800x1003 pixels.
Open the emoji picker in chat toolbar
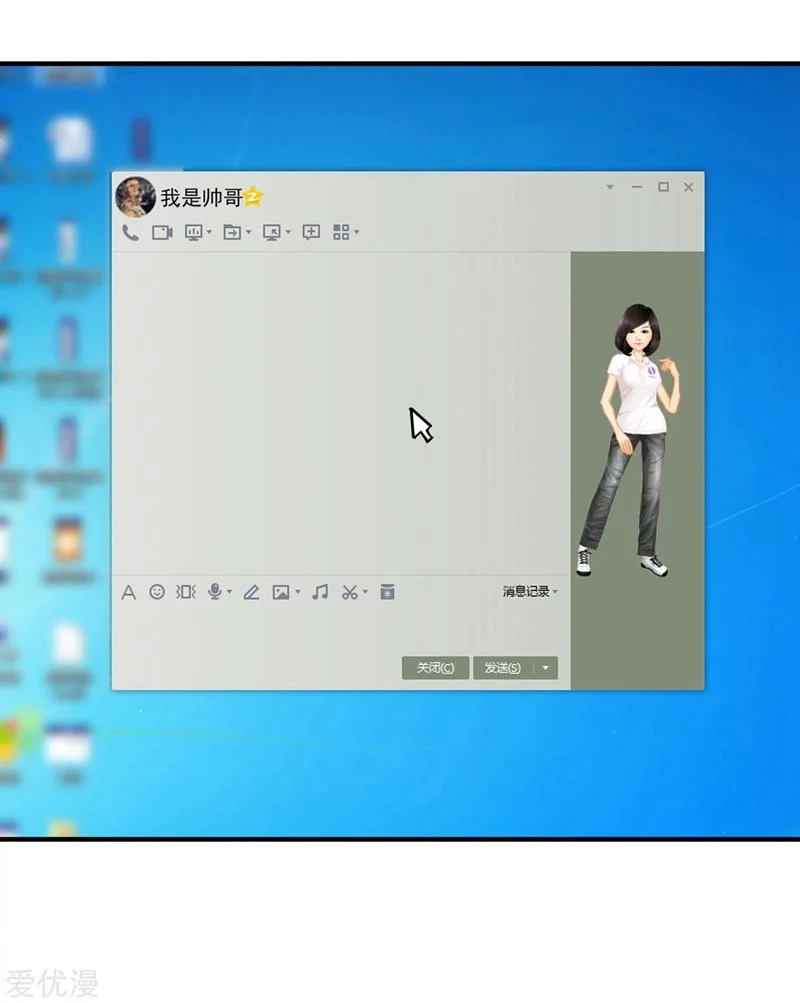157,592
